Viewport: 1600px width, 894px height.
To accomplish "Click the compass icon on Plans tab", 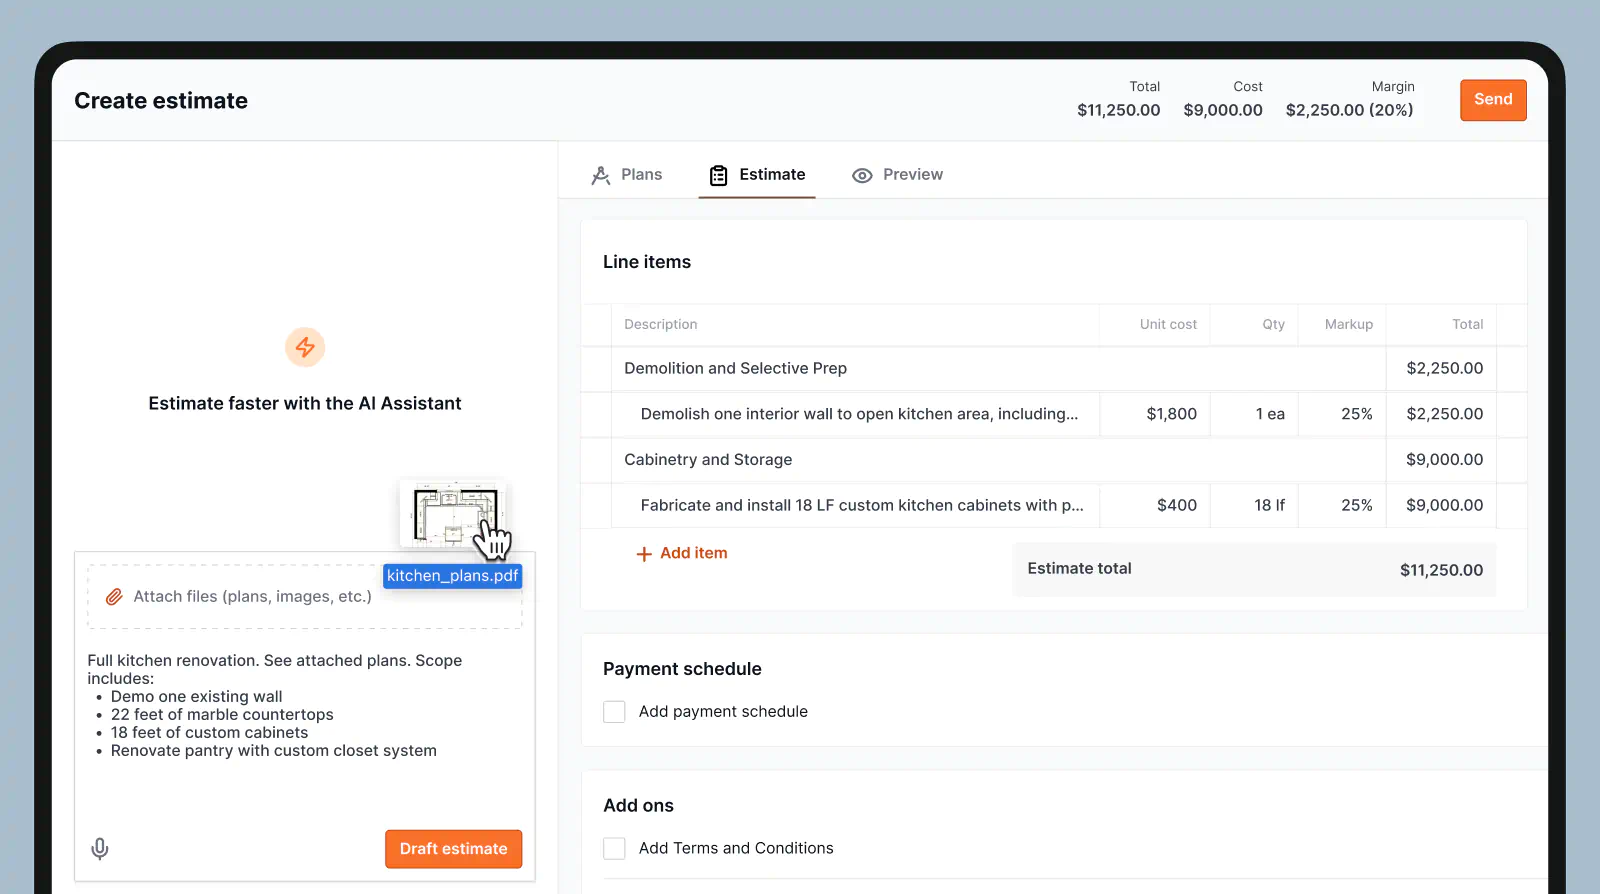I will tap(600, 175).
